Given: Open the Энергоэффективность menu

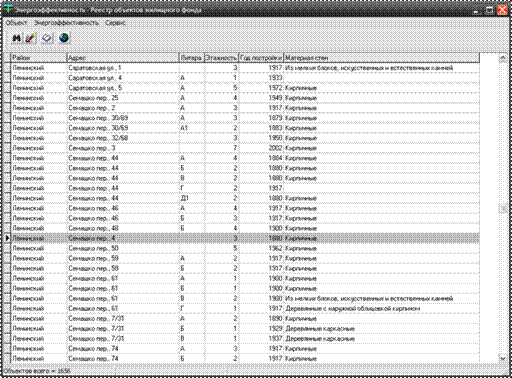Looking at the screenshot, I should coord(67,23).
